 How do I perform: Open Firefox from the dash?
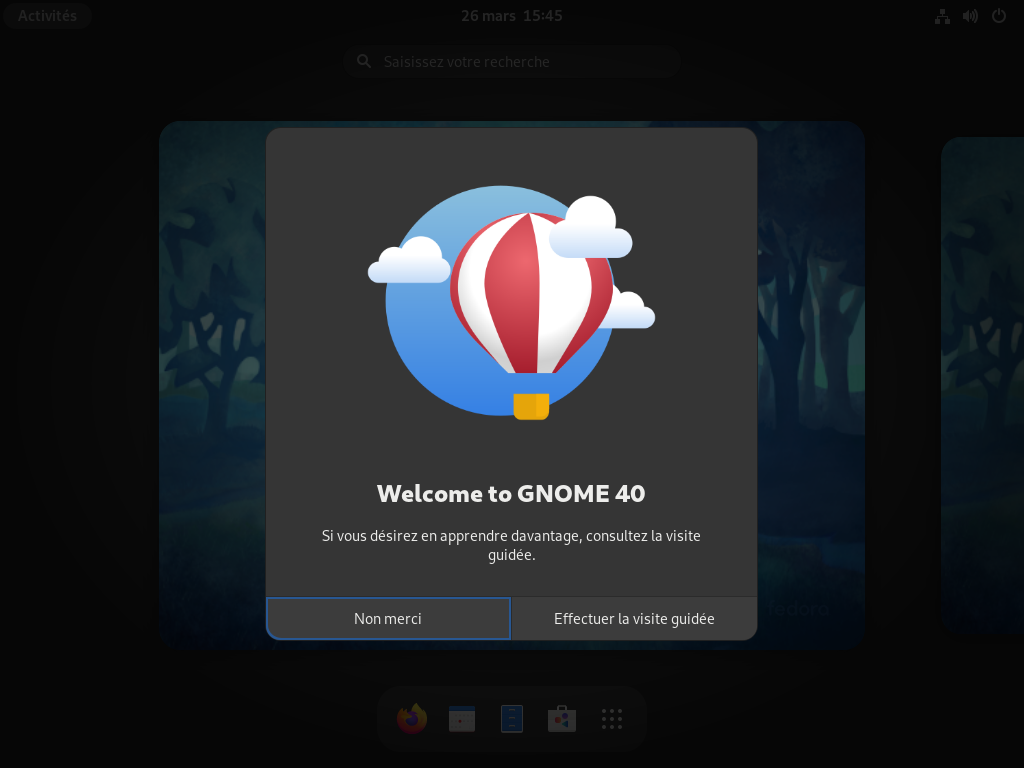click(x=412, y=718)
